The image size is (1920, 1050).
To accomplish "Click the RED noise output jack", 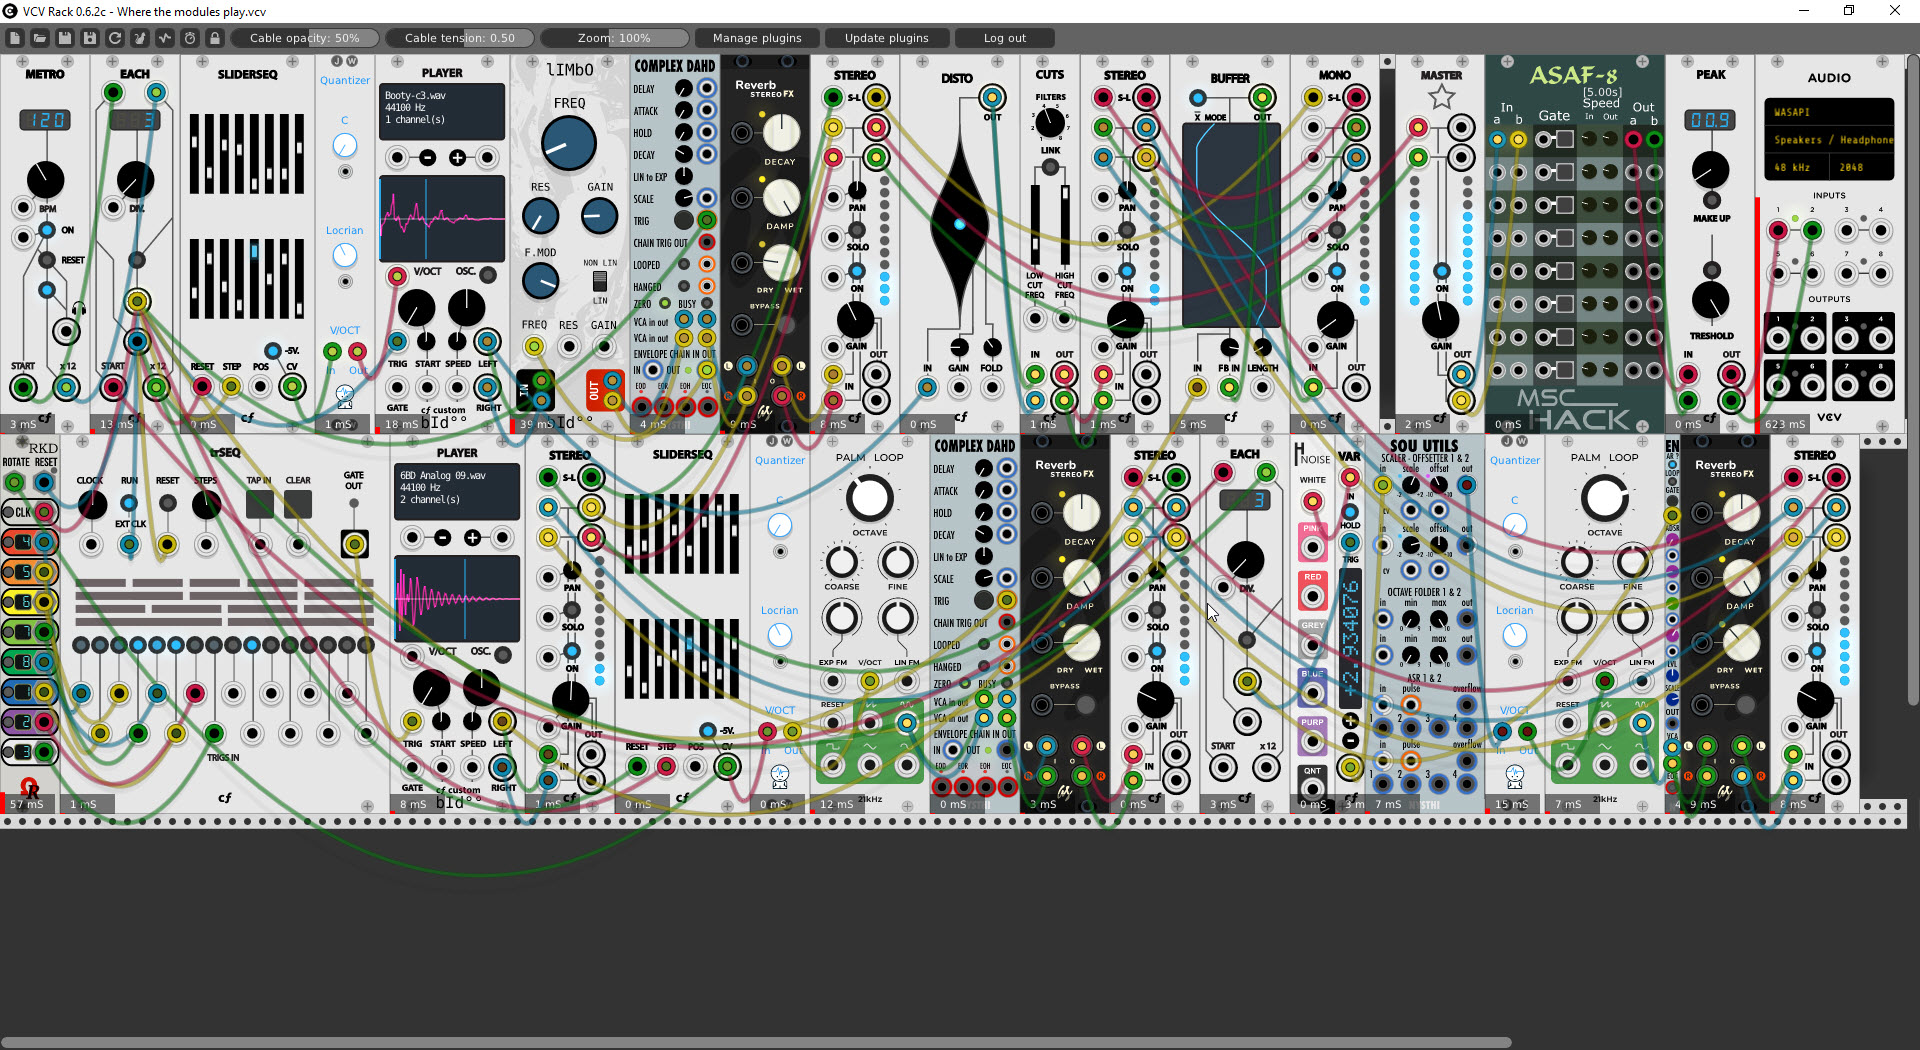I will click(x=1313, y=597).
